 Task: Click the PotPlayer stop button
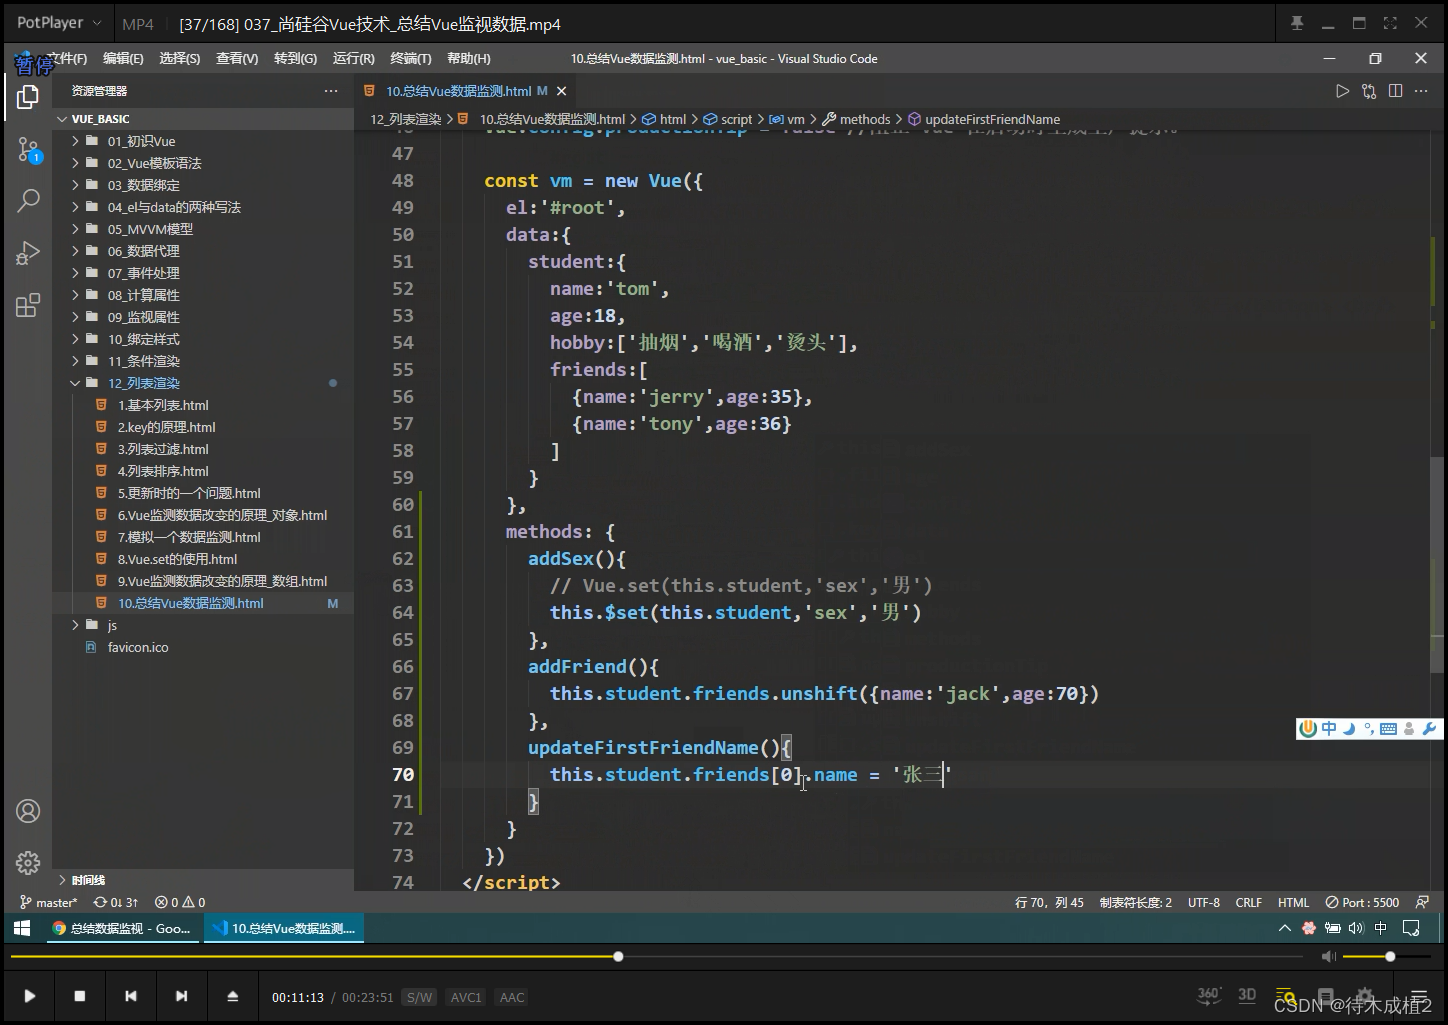pyautogui.click(x=80, y=996)
